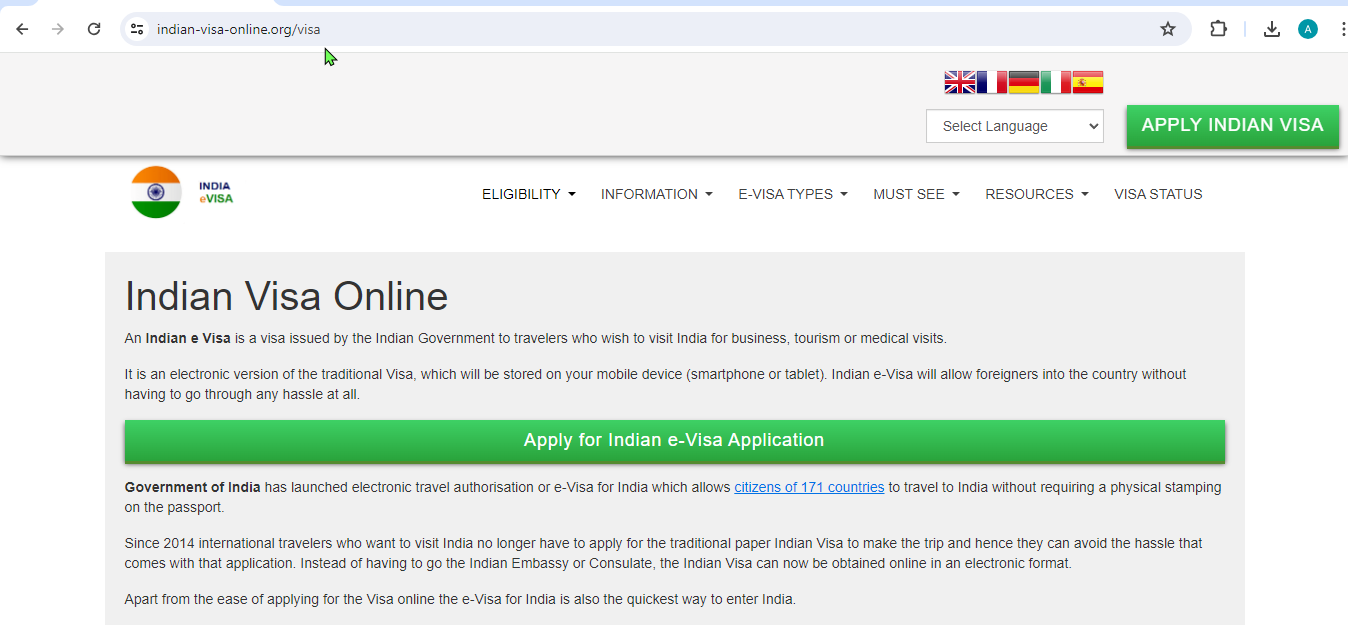
Task: Click the Apply Indian Visa button
Action: pyautogui.click(x=1232, y=126)
